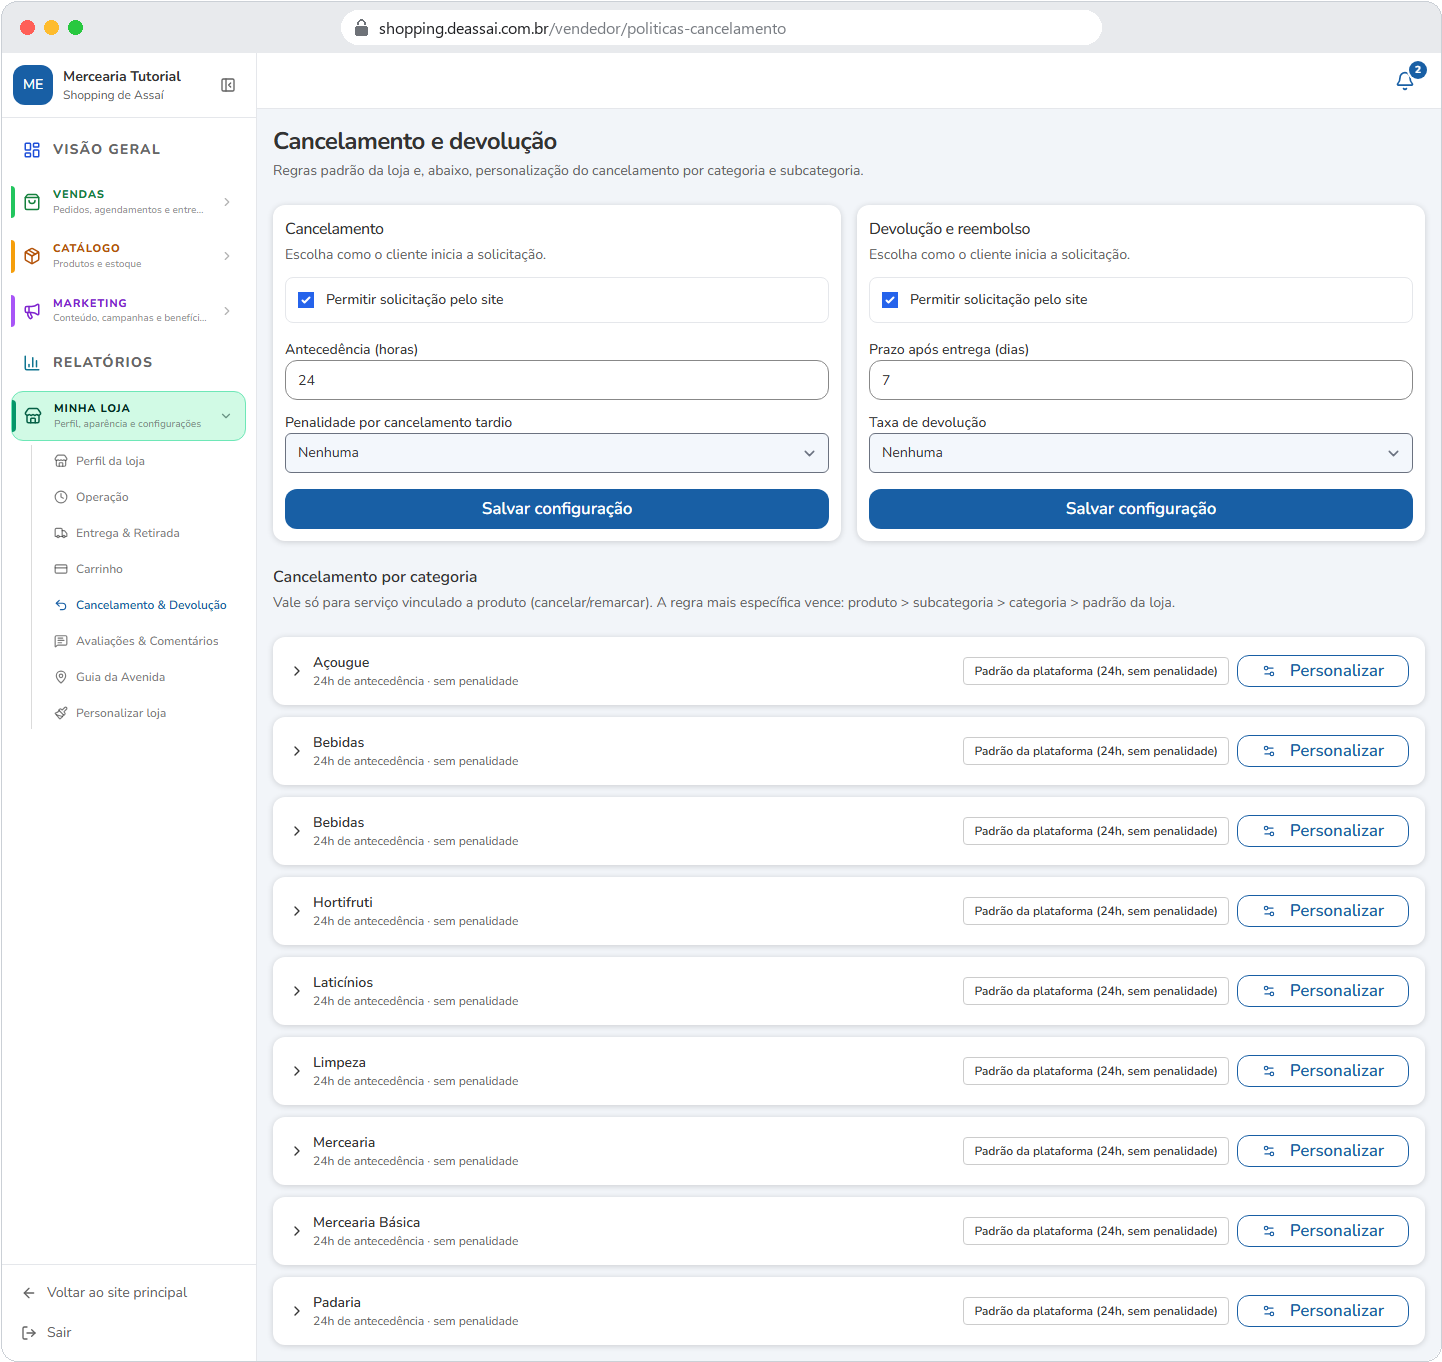Click the ME store avatar

coord(33,85)
